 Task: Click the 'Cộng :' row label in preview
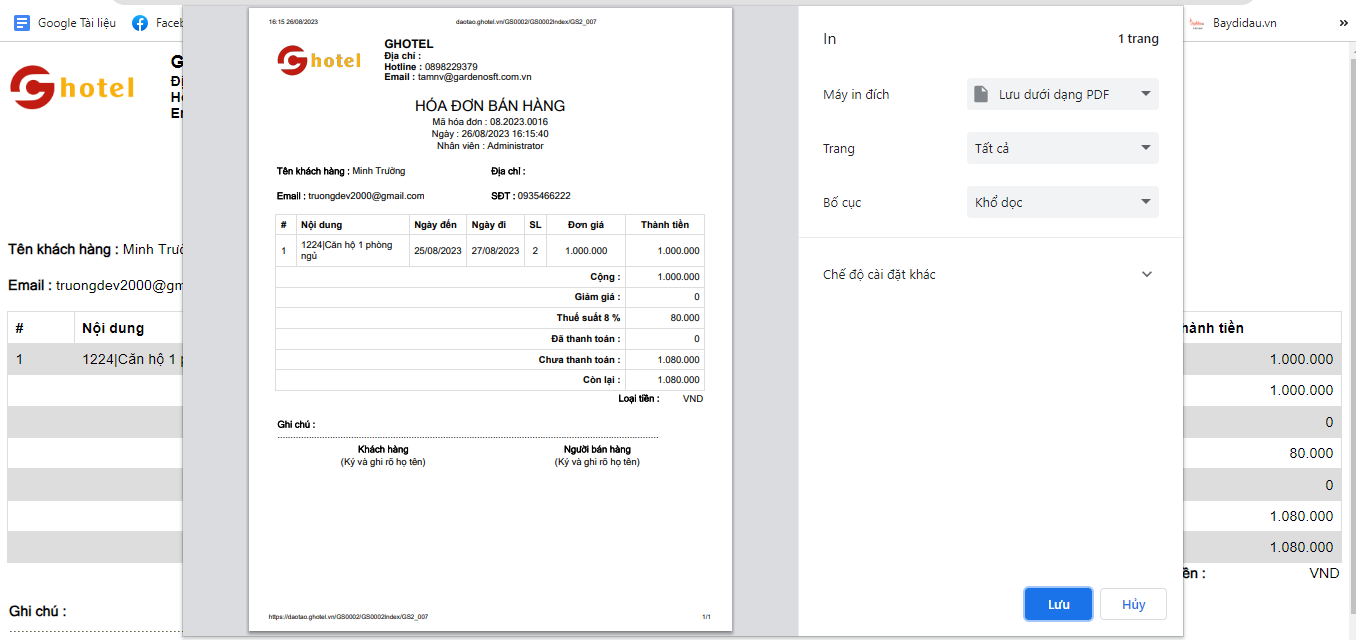[x=606, y=277]
